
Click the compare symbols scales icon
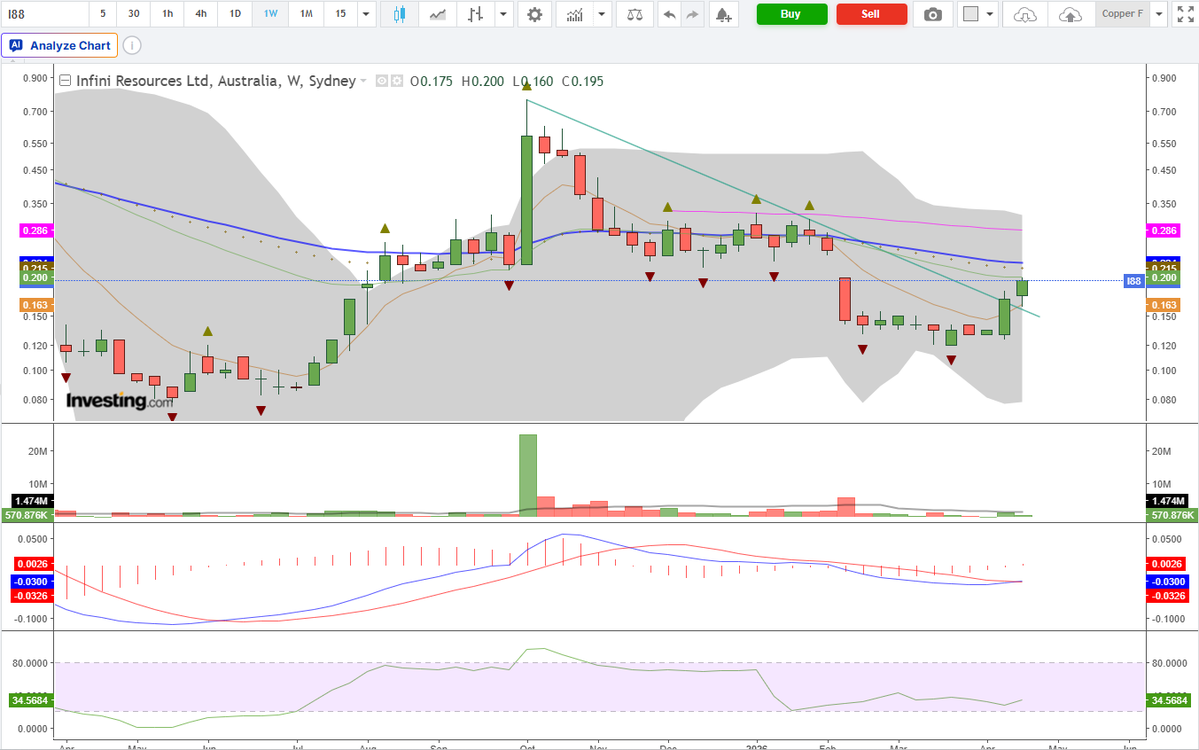[x=634, y=14]
